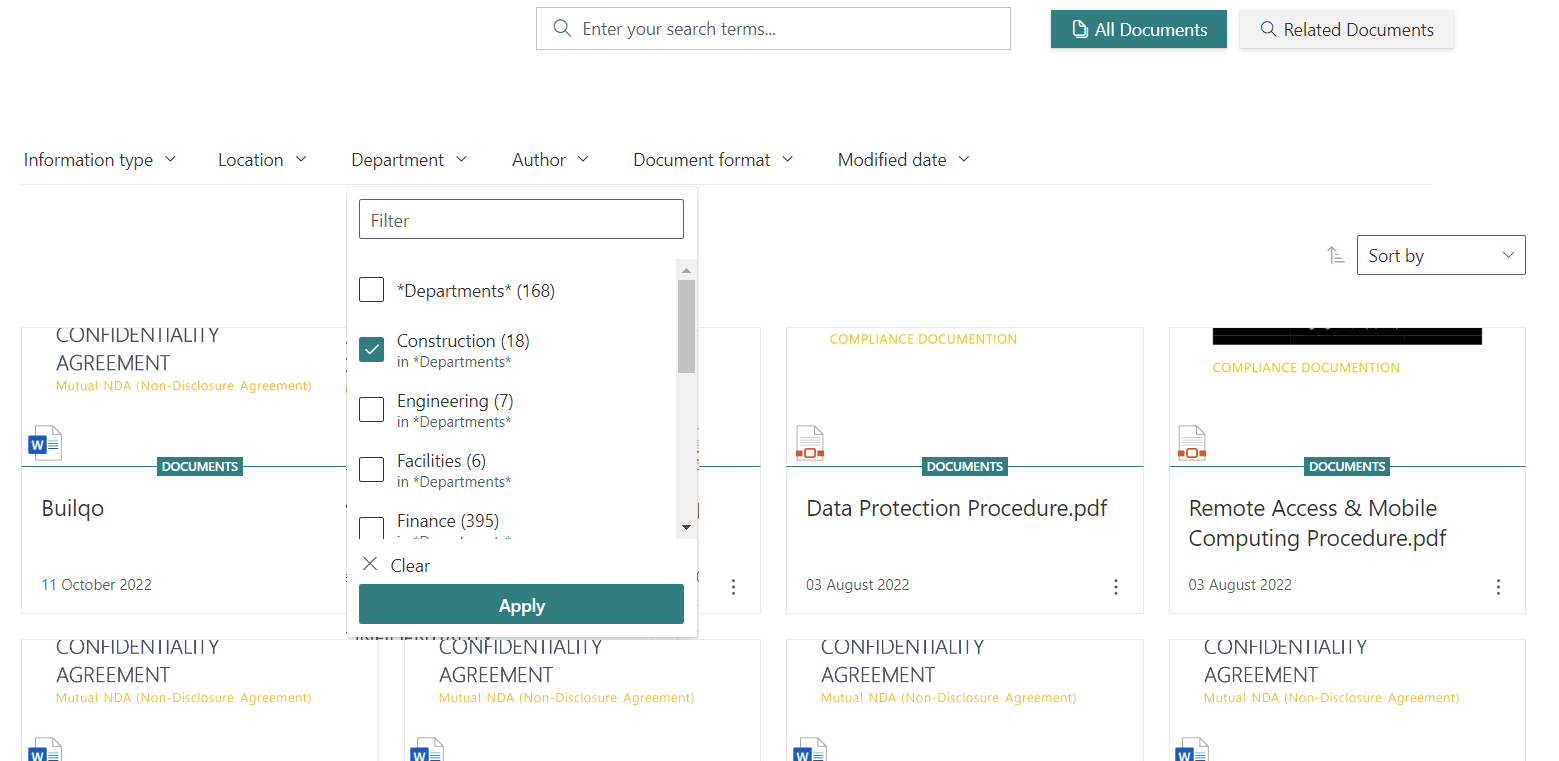Viewport: 1559px width, 761px height.
Task: Click inside the Filter text field
Action: (x=521, y=218)
